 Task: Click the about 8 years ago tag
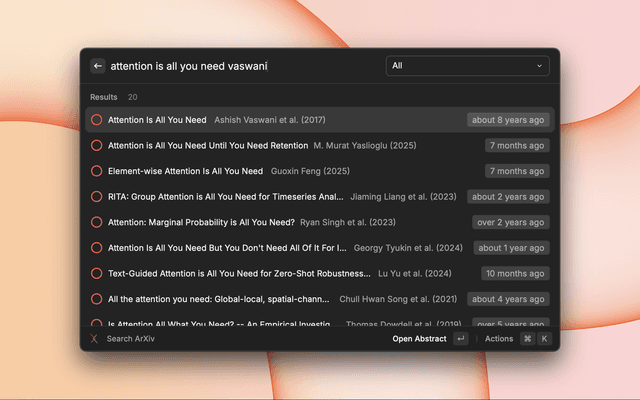507,120
